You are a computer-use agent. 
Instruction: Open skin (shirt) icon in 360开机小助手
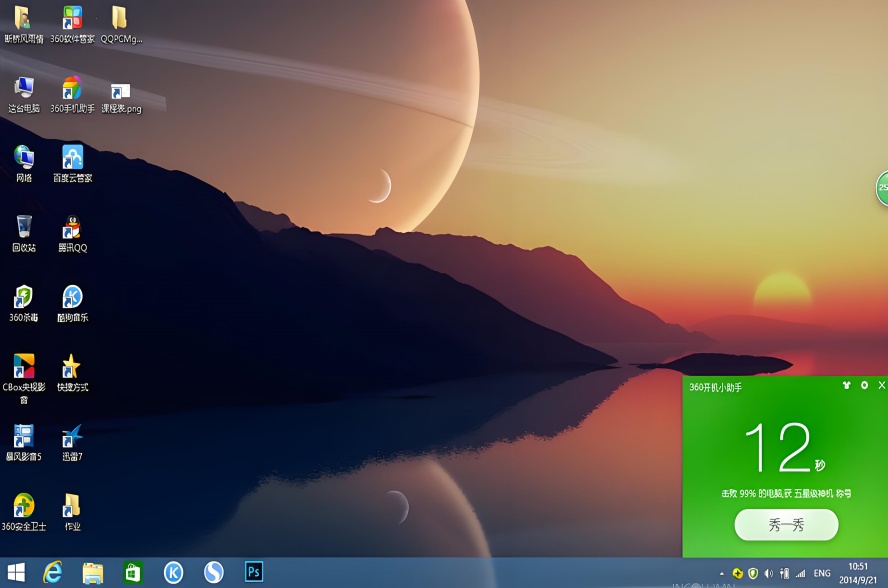click(x=847, y=385)
